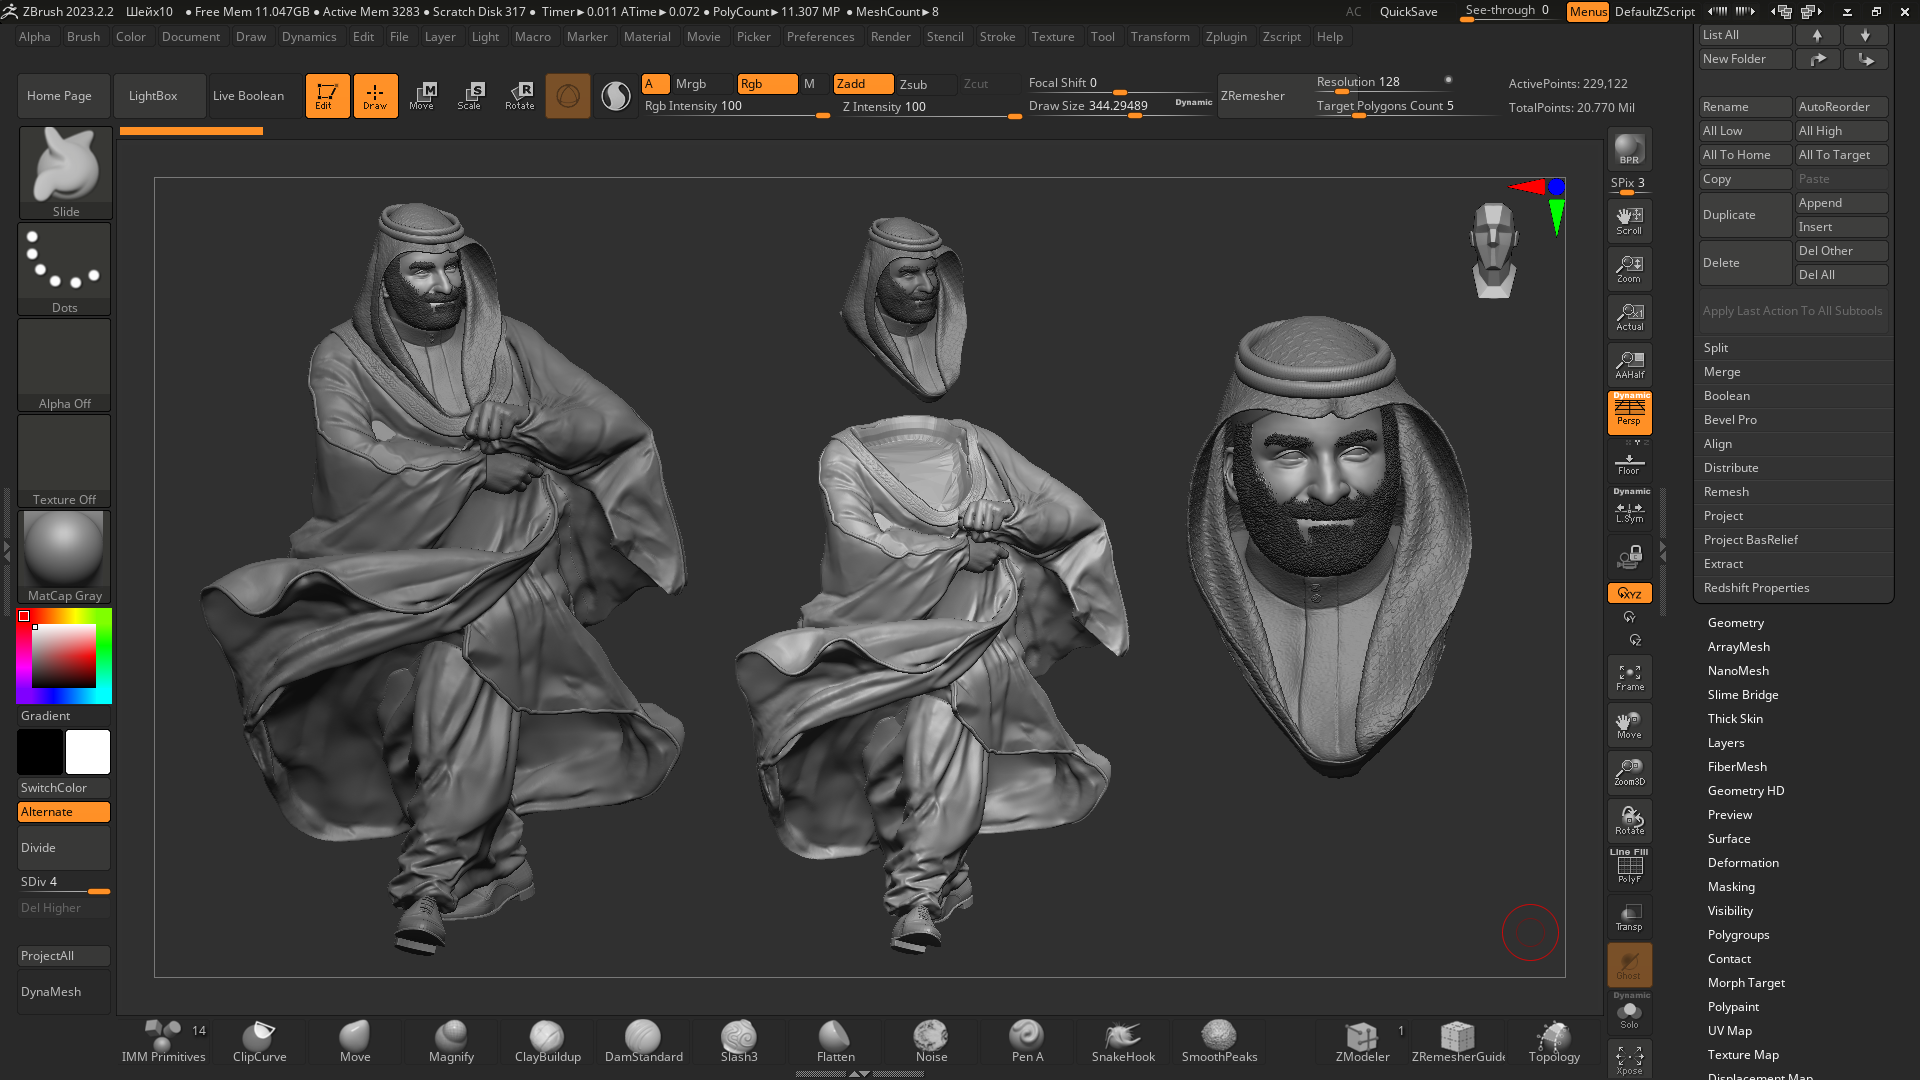The width and height of the screenshot is (1920, 1080).
Task: Expand the Geometry subpalette
Action: pyautogui.click(x=1735, y=623)
